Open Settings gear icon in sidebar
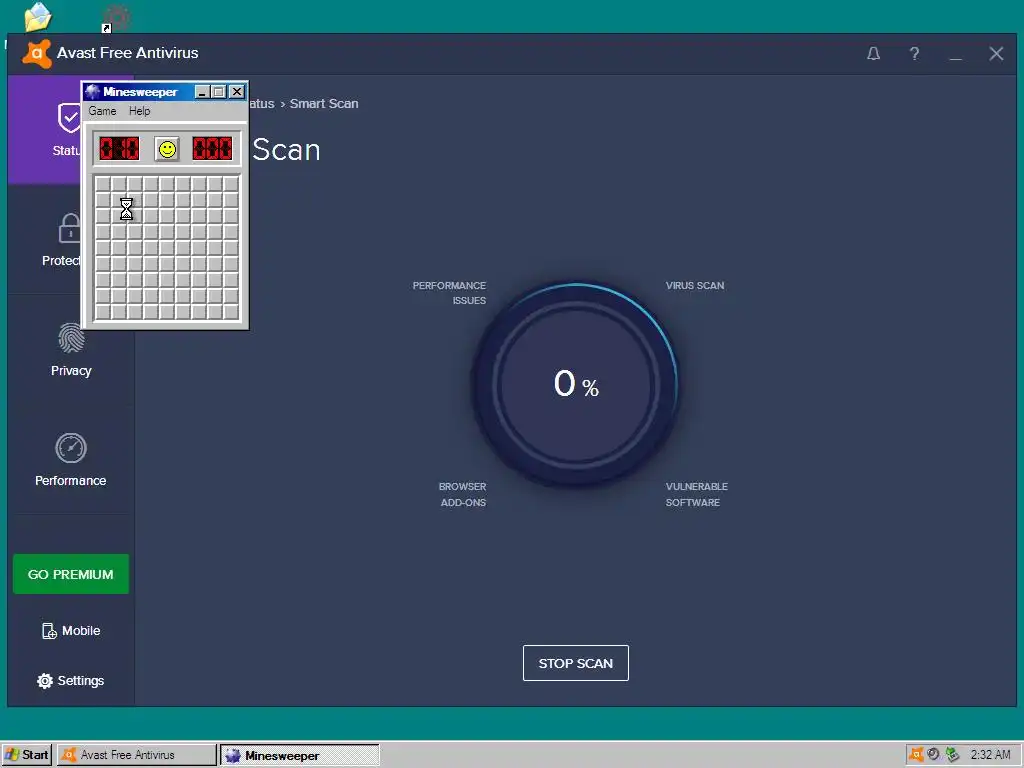Screen dimensions: 1024x768 44,681
